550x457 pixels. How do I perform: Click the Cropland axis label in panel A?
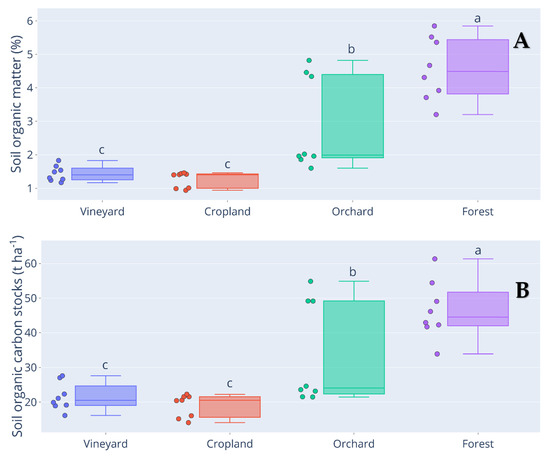227,211
